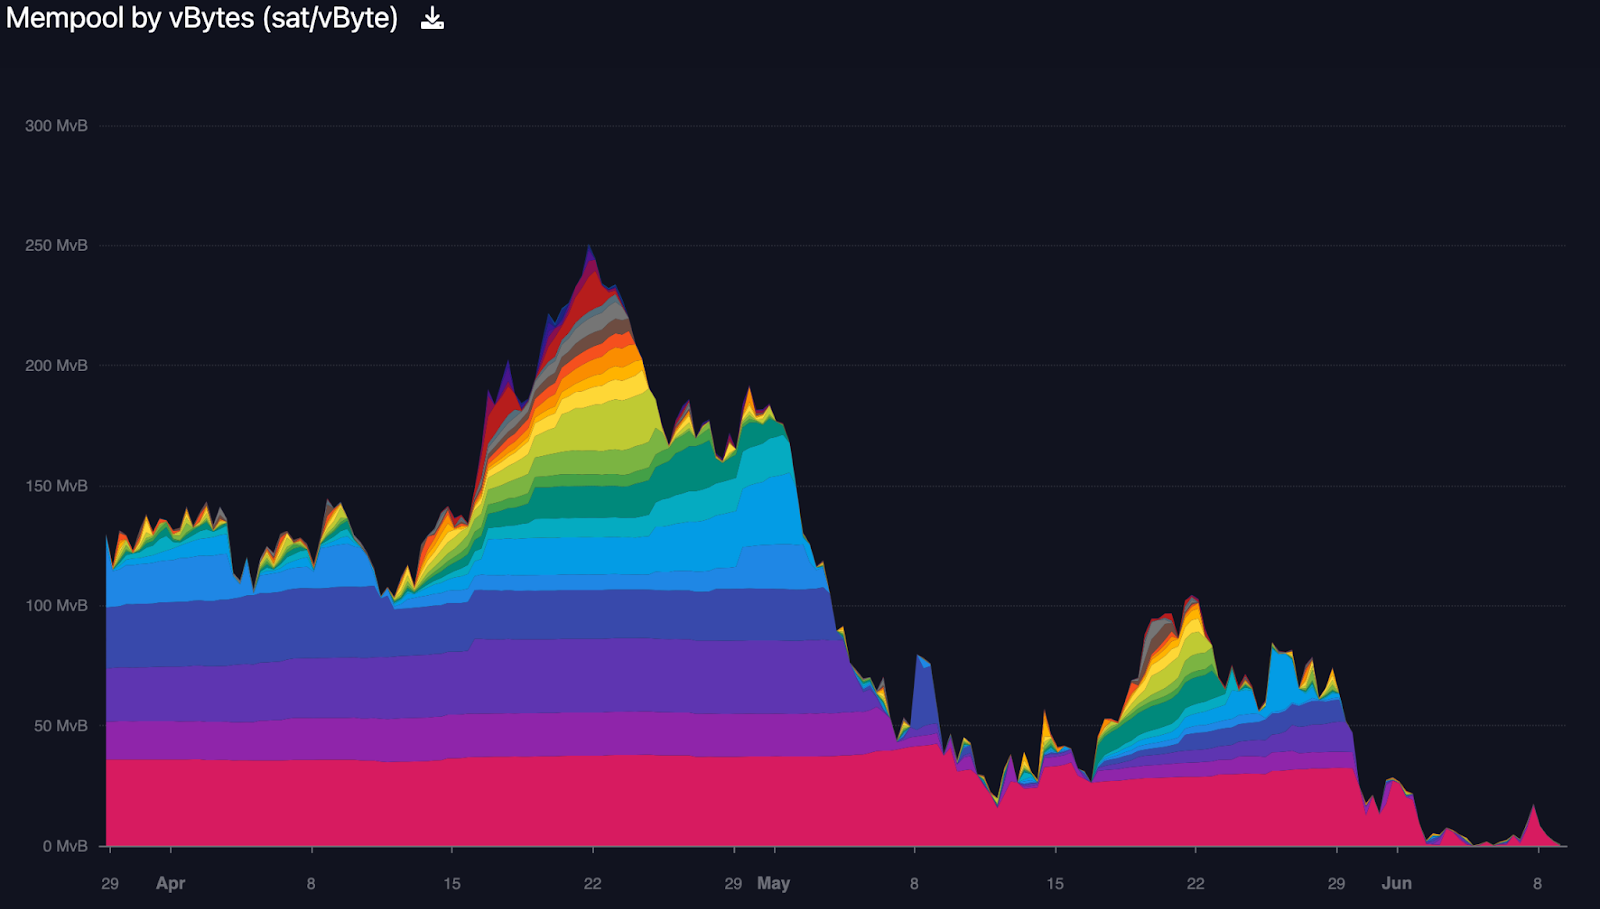Screen dimensions: 1600x909
Task: Select the 250 MvB y-axis label
Action: click(x=56, y=246)
